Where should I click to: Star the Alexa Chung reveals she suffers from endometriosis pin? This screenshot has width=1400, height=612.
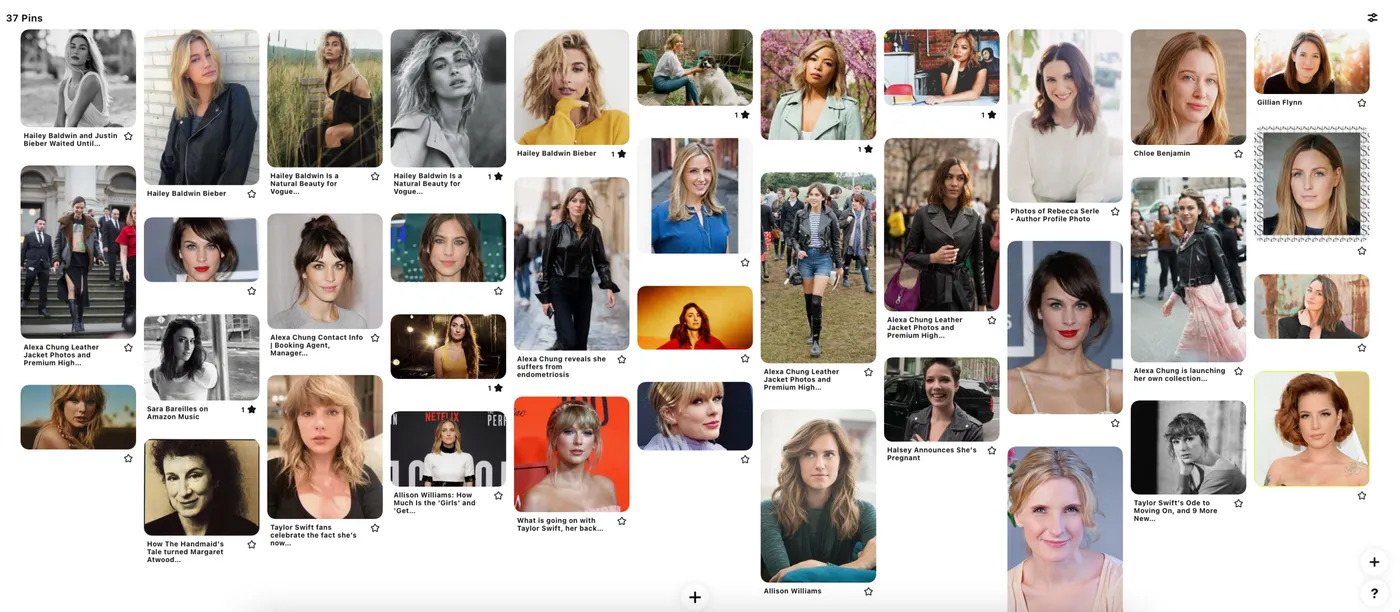click(621, 360)
